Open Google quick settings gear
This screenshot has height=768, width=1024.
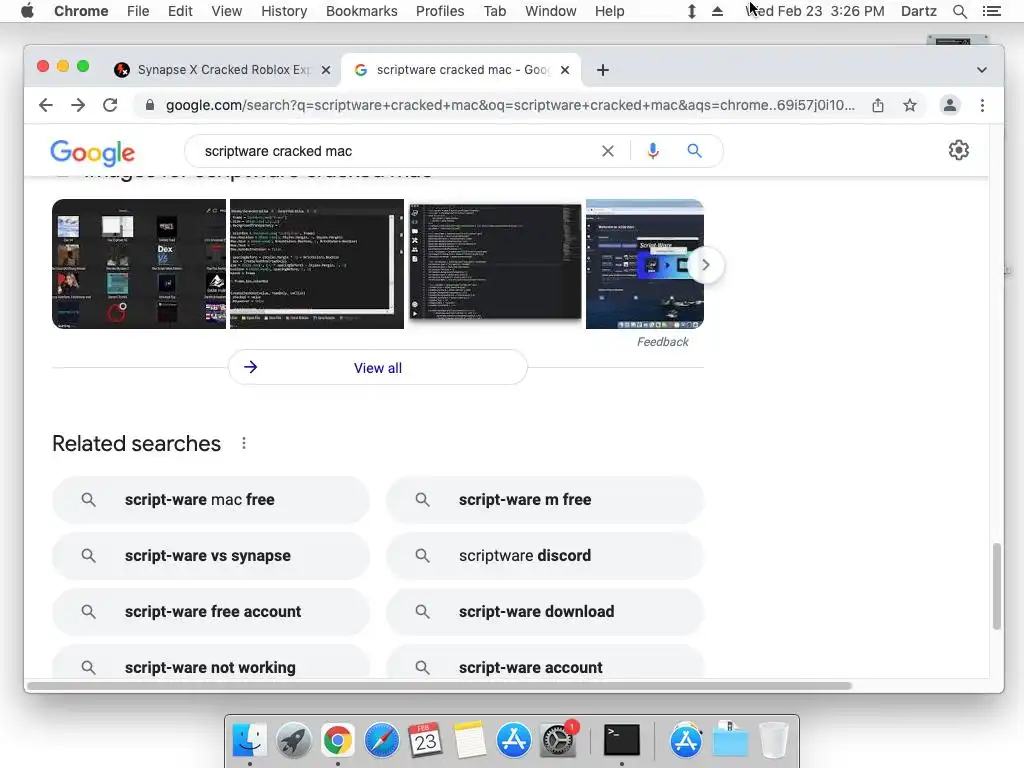[x=958, y=150]
